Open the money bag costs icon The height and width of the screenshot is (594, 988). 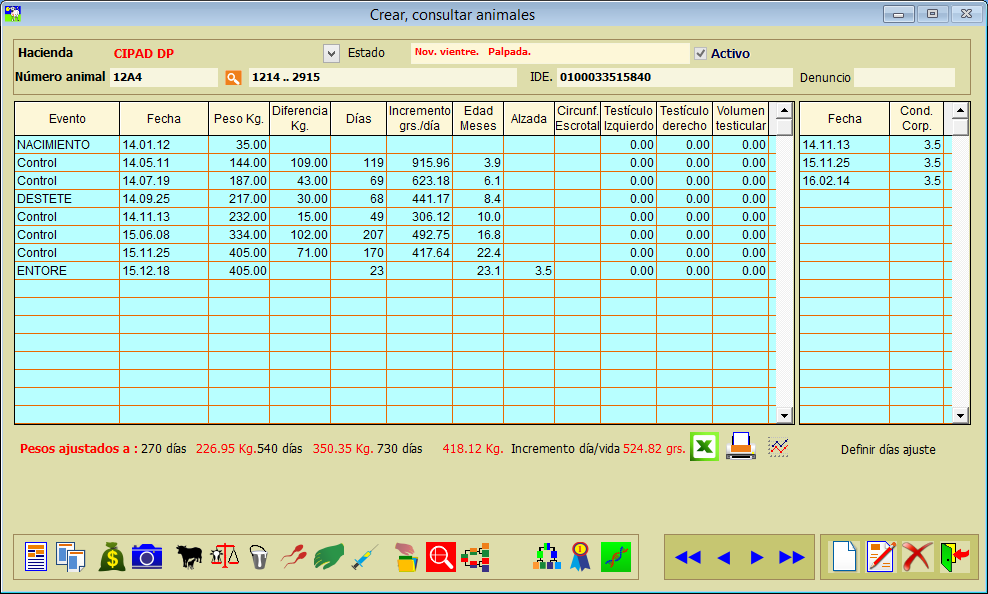[112, 556]
